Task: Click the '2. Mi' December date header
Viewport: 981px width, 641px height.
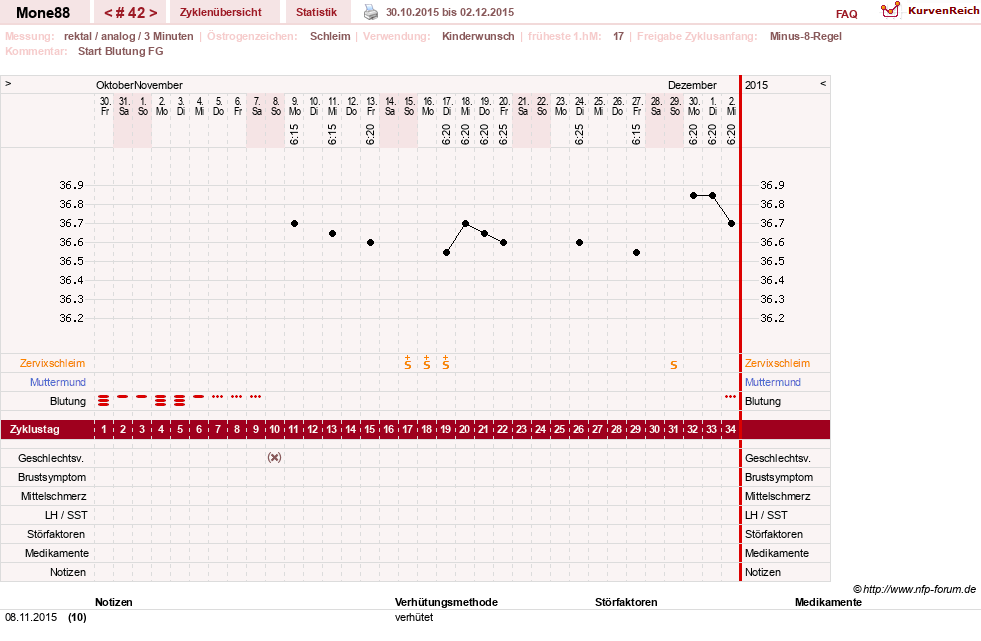Action: [x=731, y=106]
